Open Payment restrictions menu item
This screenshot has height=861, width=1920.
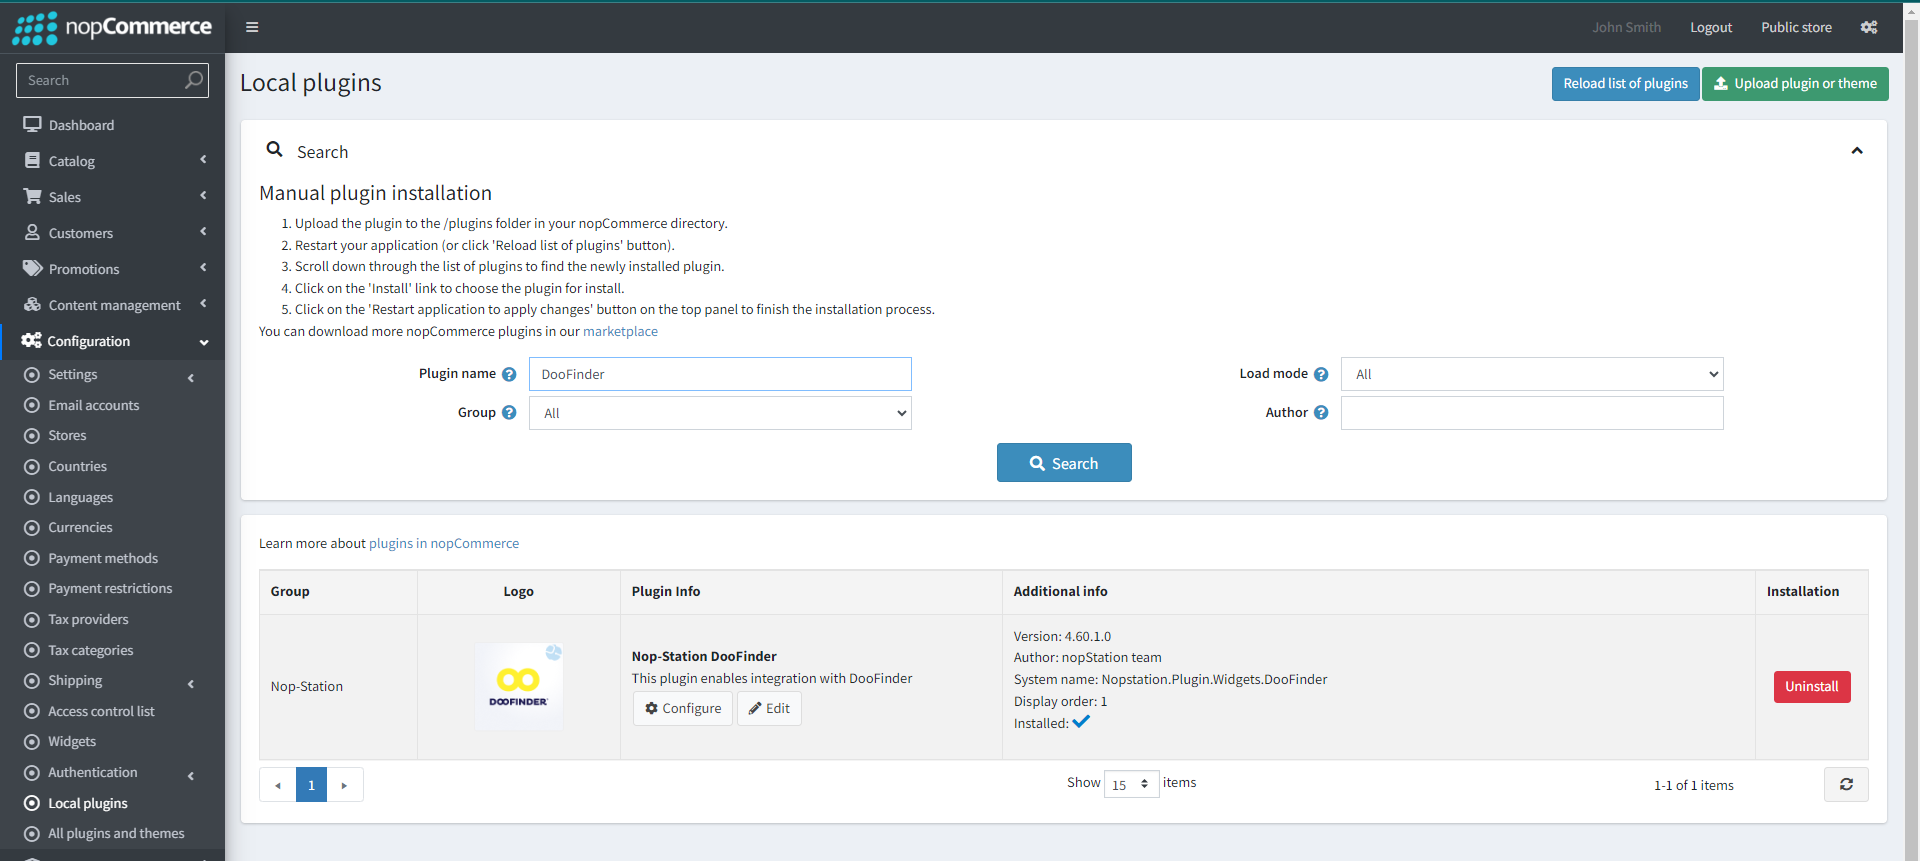[x=112, y=588]
